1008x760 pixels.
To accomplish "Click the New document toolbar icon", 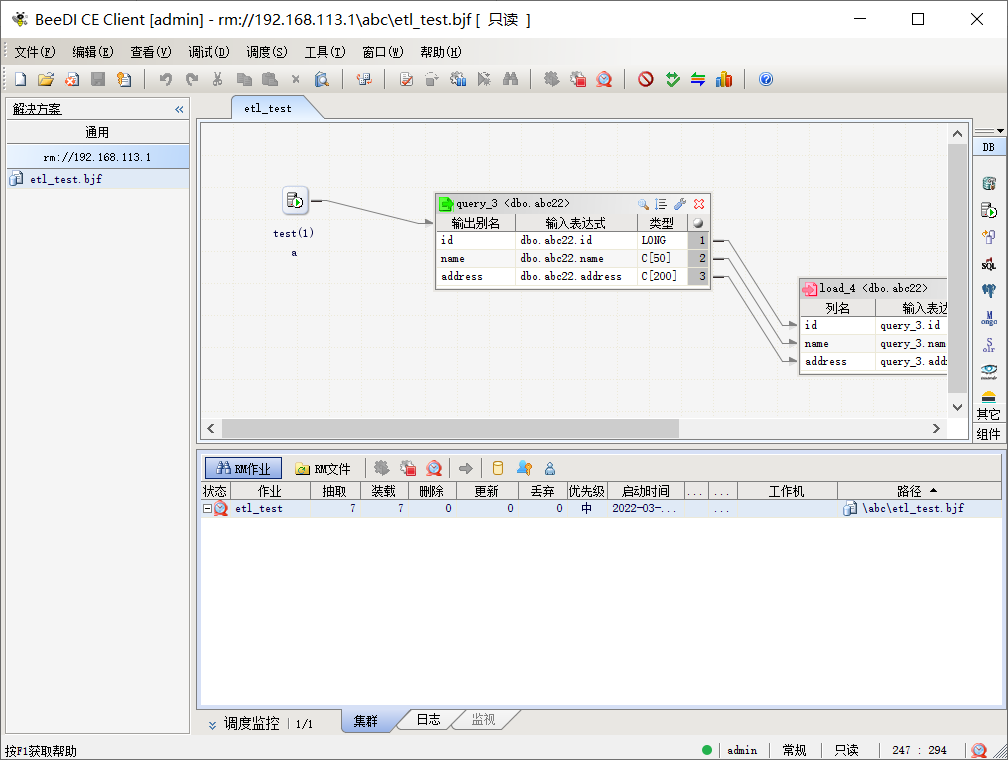I will (x=21, y=79).
